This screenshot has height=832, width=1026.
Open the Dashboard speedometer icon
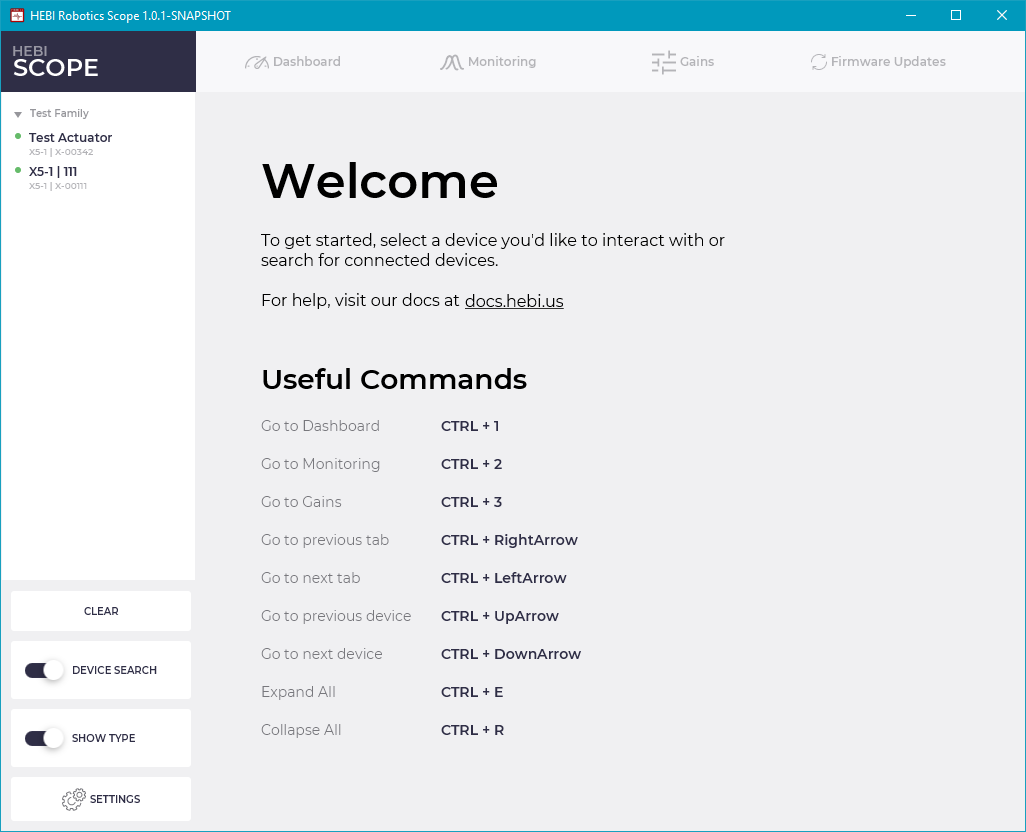[x=257, y=61]
